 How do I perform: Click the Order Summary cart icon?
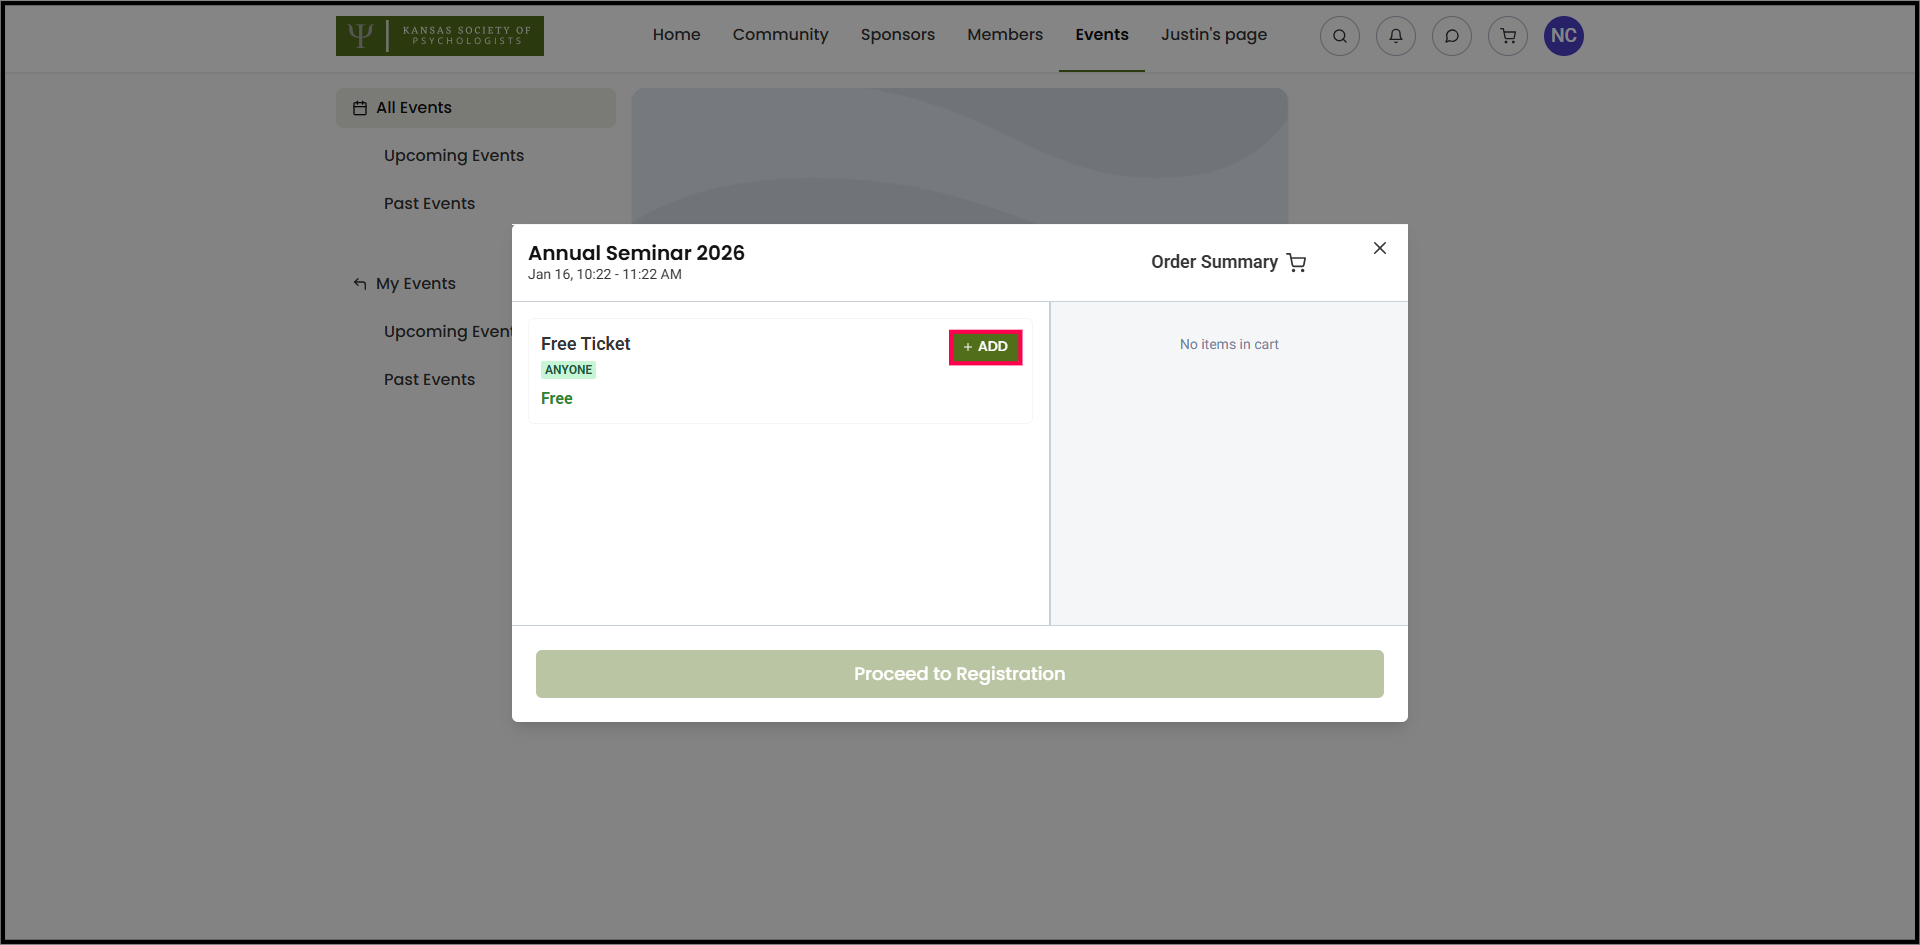click(x=1297, y=262)
